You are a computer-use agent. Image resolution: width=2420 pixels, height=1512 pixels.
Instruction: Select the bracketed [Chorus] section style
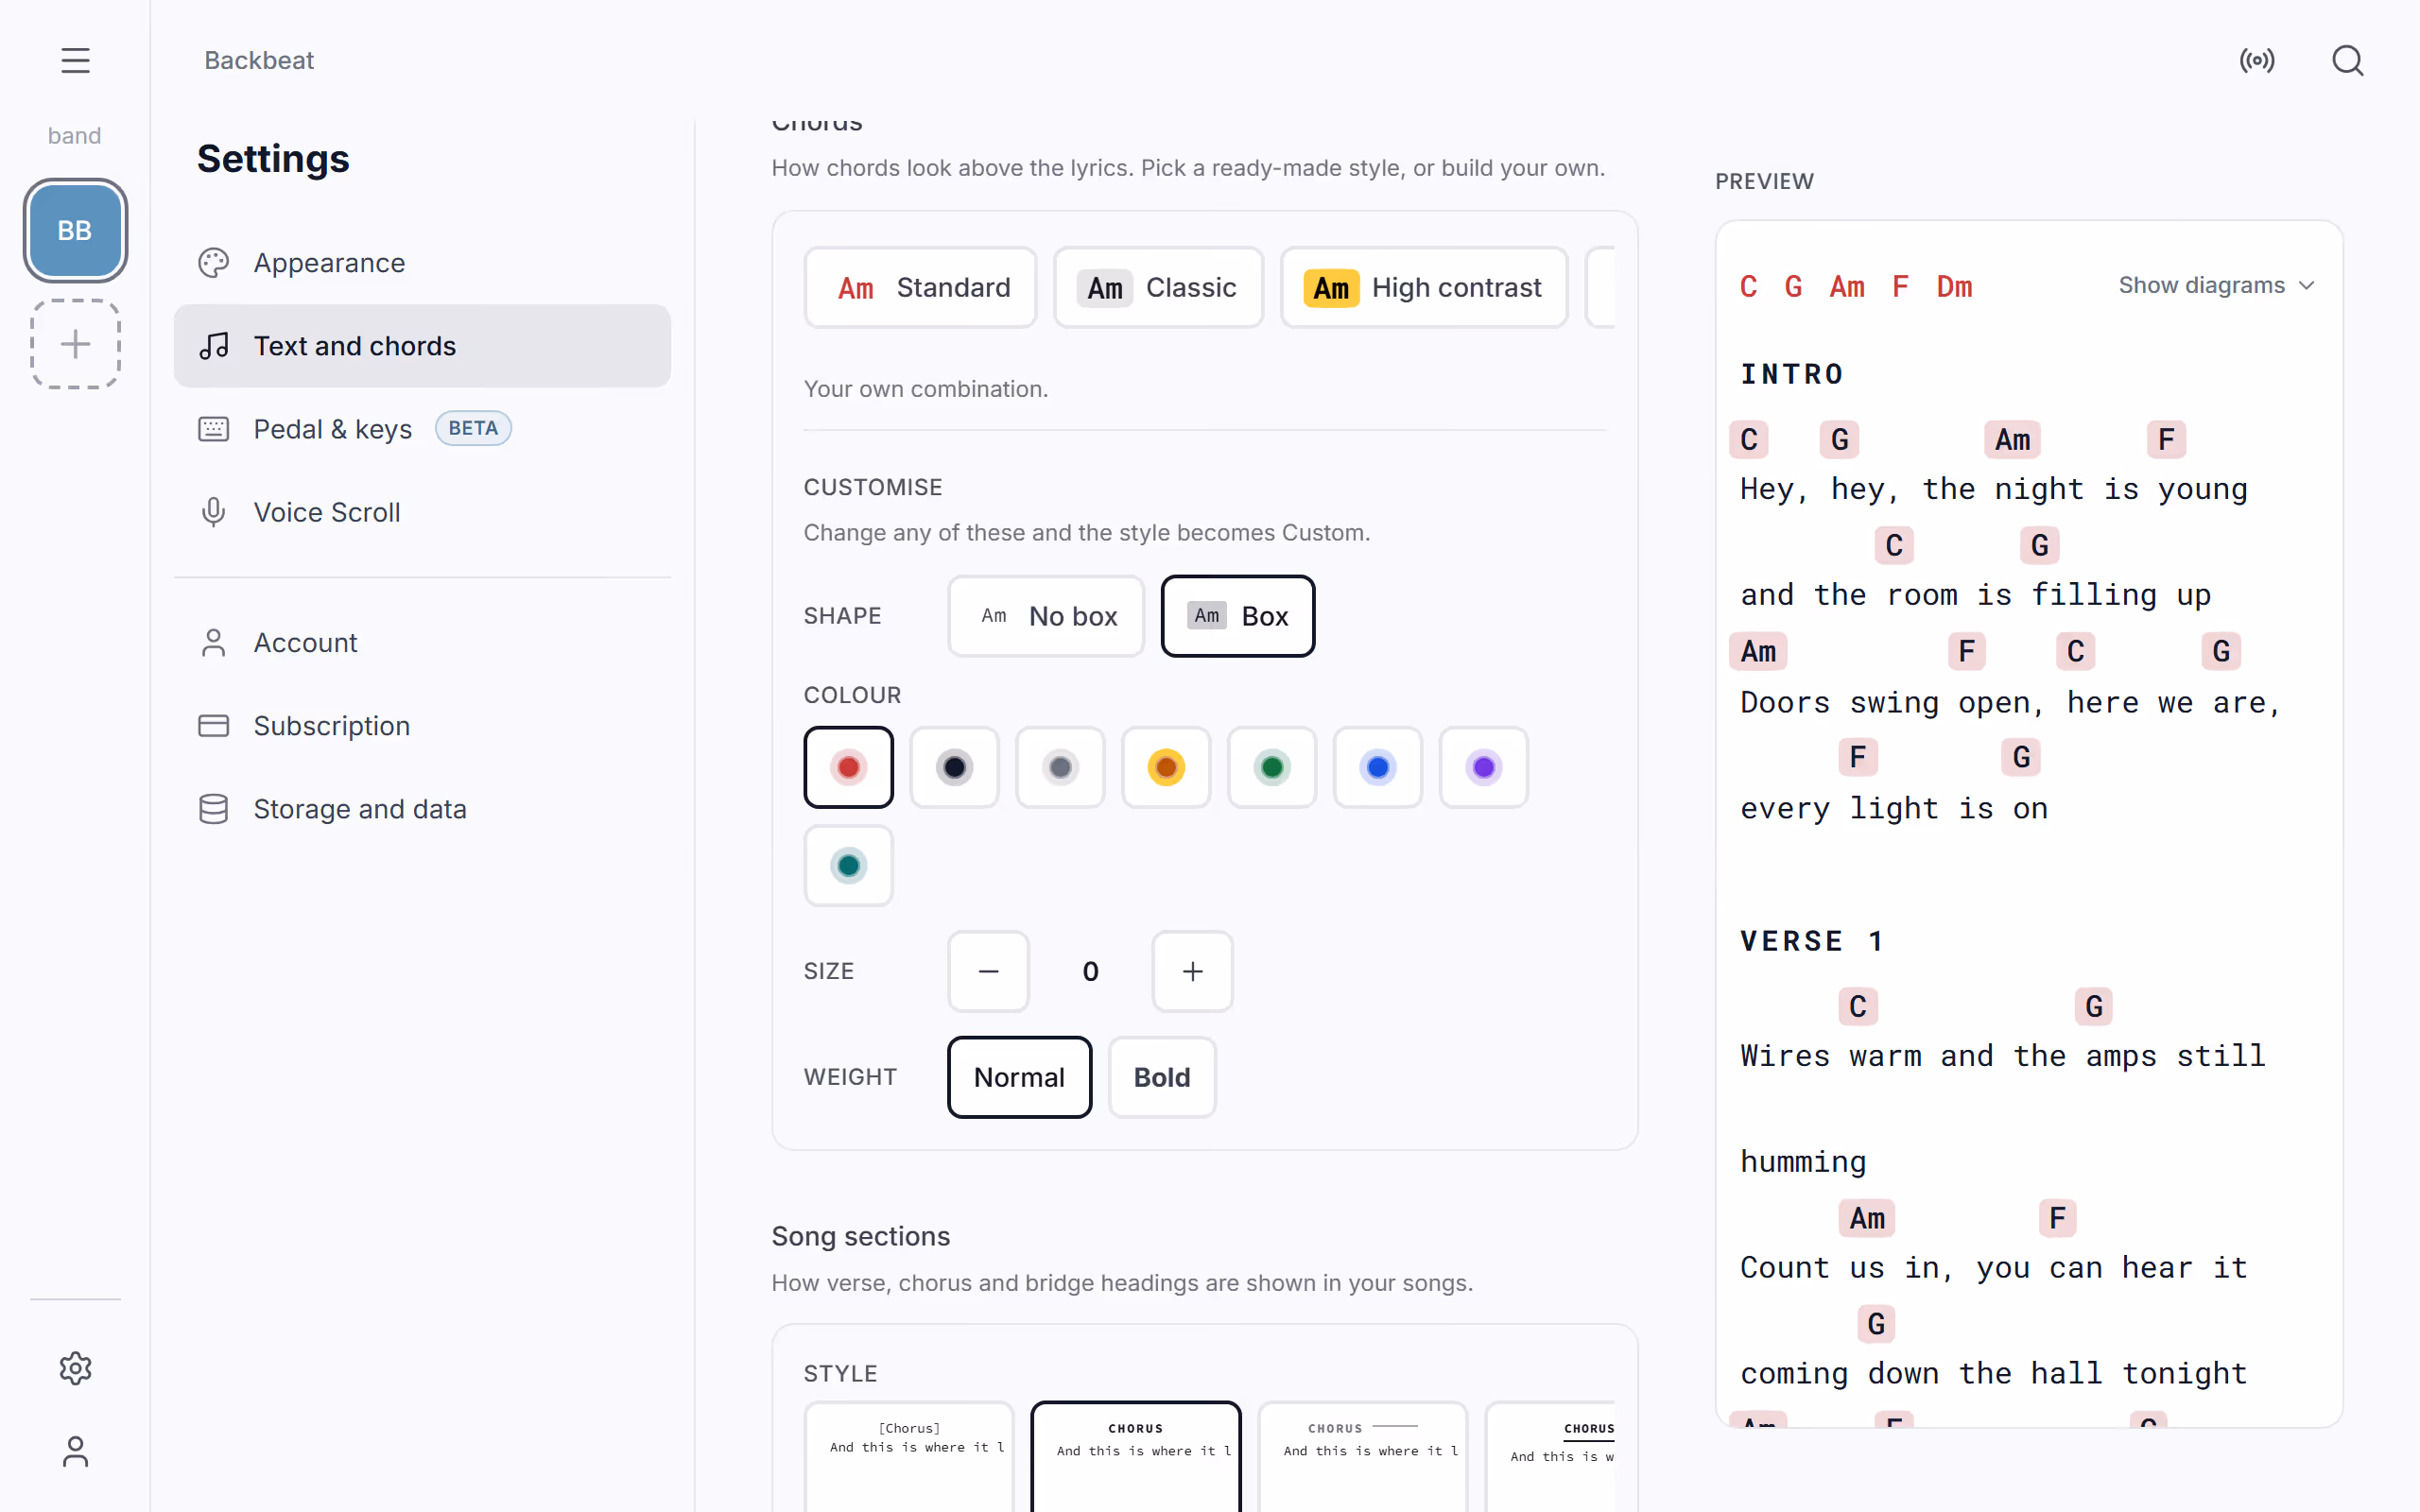(909, 1456)
